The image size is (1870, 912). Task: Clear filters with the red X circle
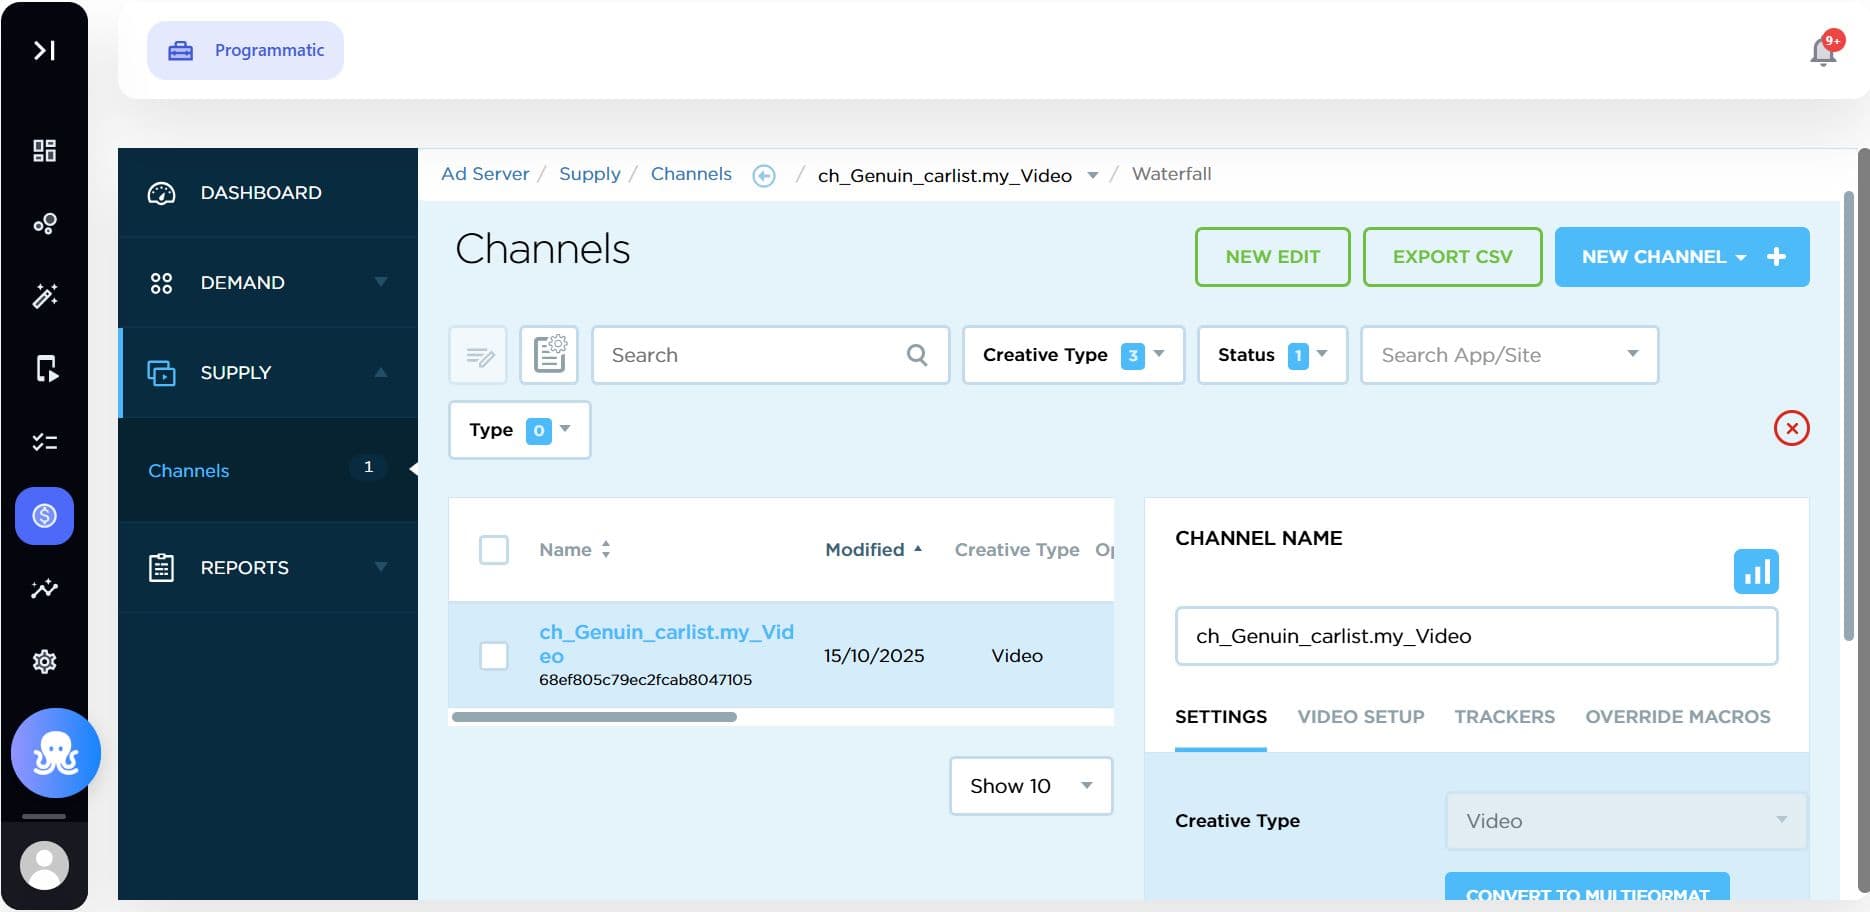click(1791, 429)
